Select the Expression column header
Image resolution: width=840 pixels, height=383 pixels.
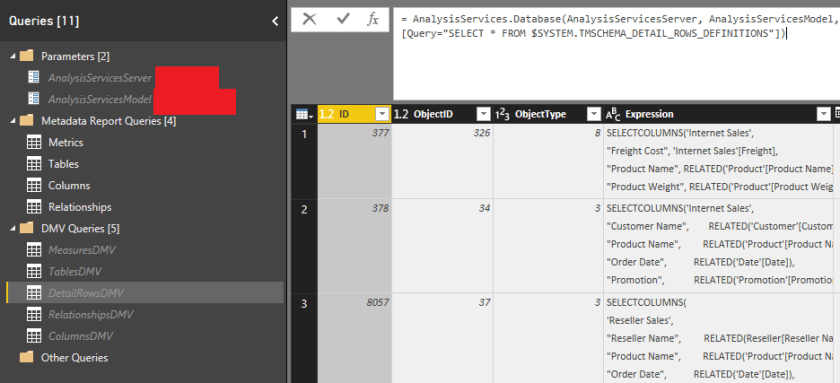click(x=717, y=114)
